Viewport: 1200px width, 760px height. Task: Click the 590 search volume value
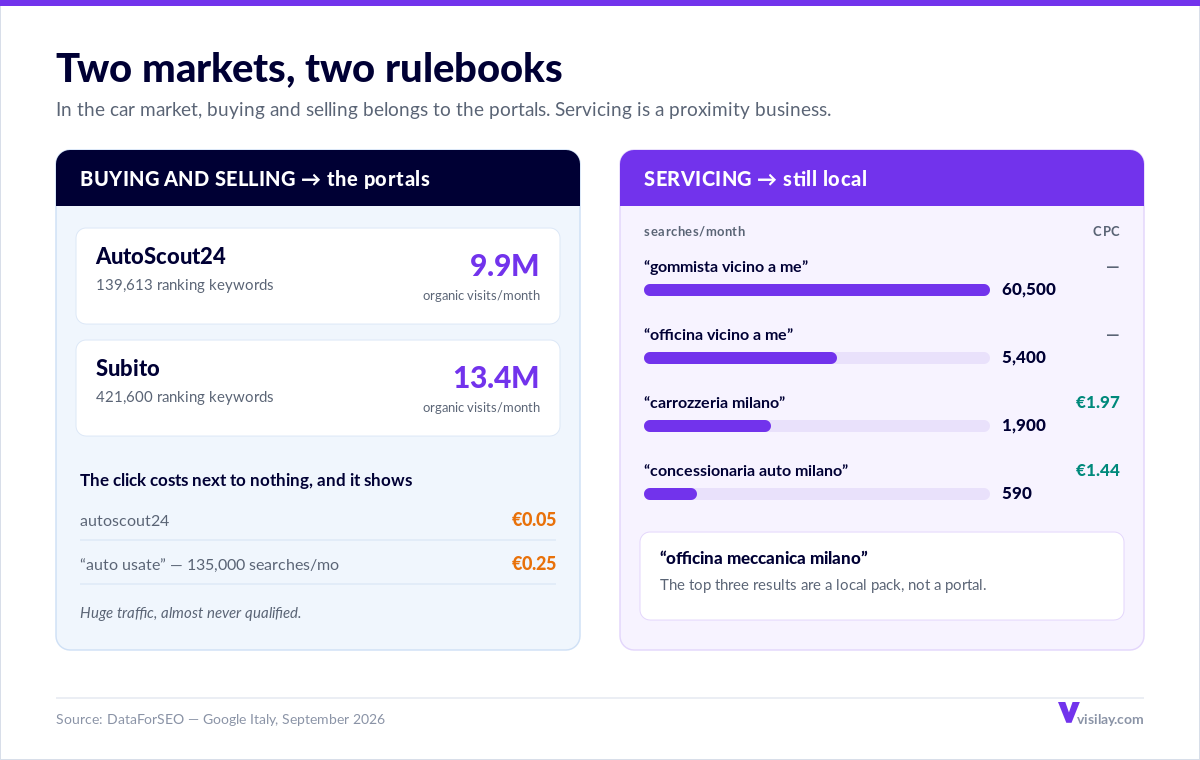pyautogui.click(x=1017, y=494)
